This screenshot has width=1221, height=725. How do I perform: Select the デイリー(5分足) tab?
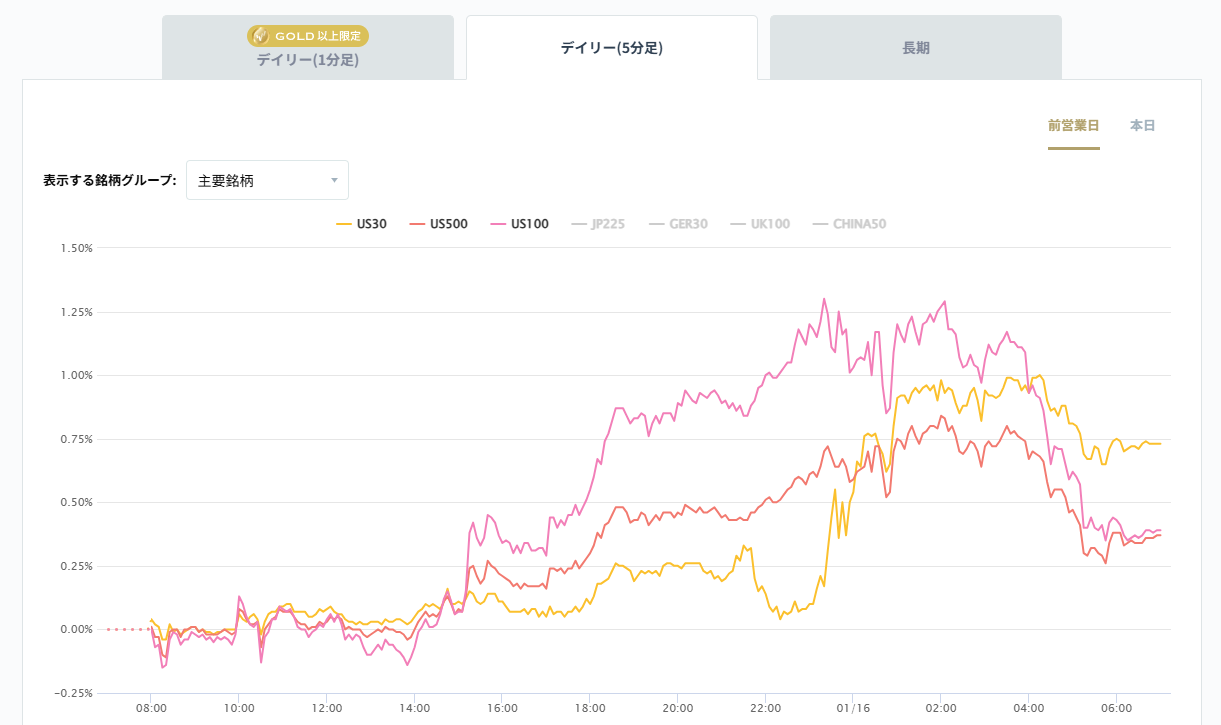[x=611, y=48]
